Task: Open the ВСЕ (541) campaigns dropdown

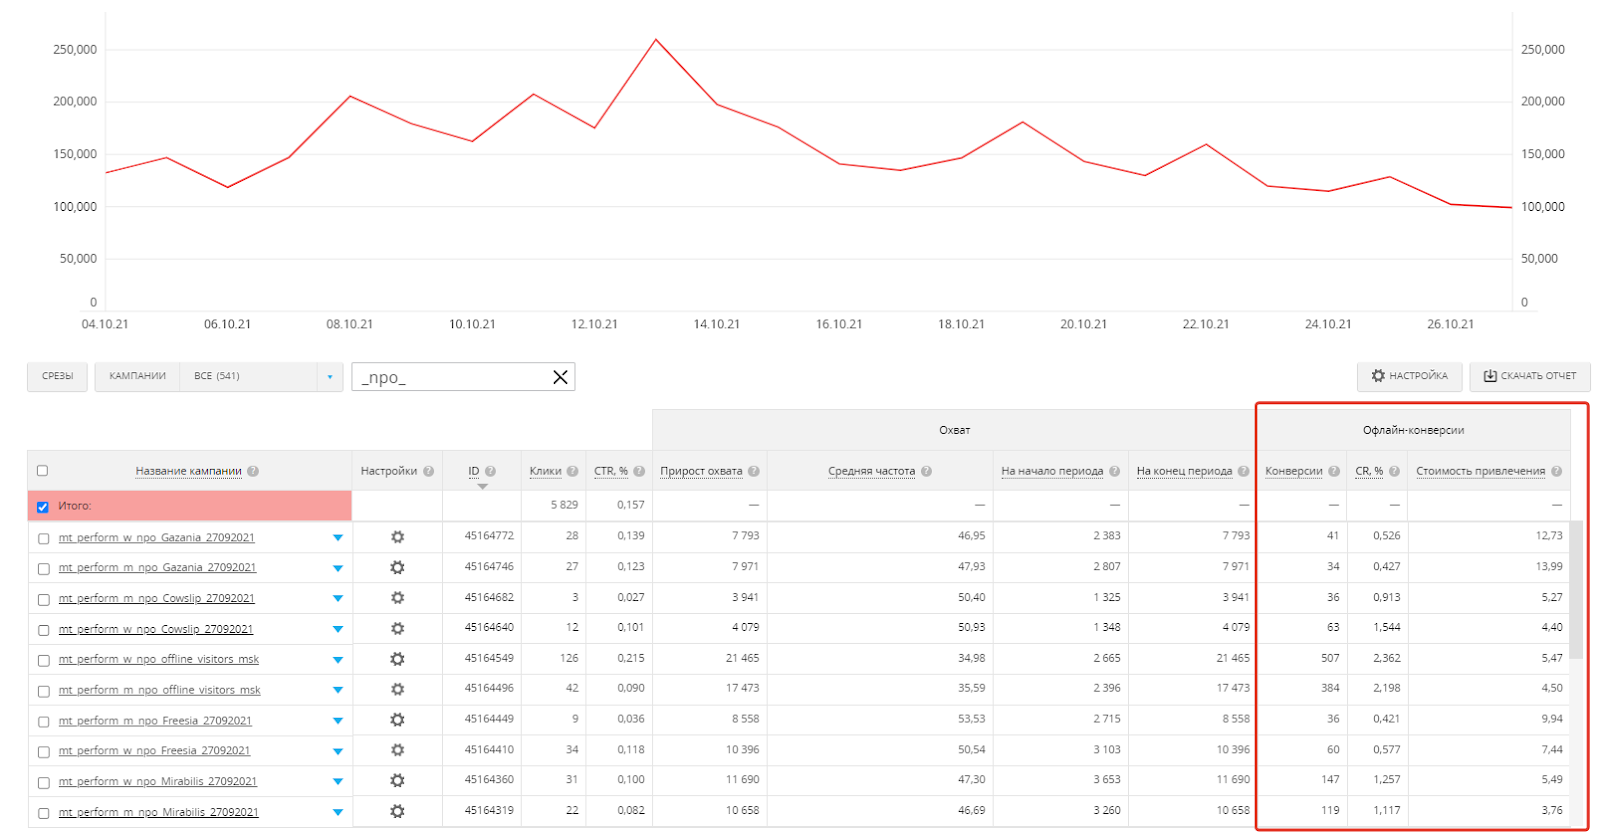Action: click(x=261, y=376)
